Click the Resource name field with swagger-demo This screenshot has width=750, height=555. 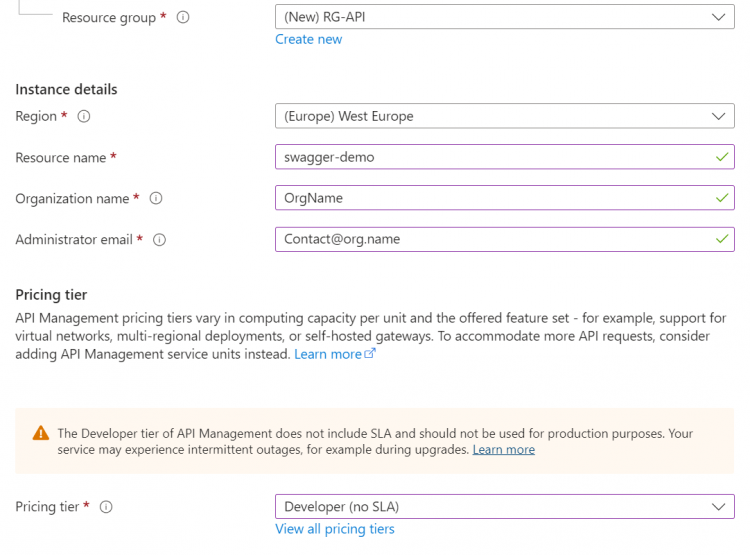click(505, 157)
